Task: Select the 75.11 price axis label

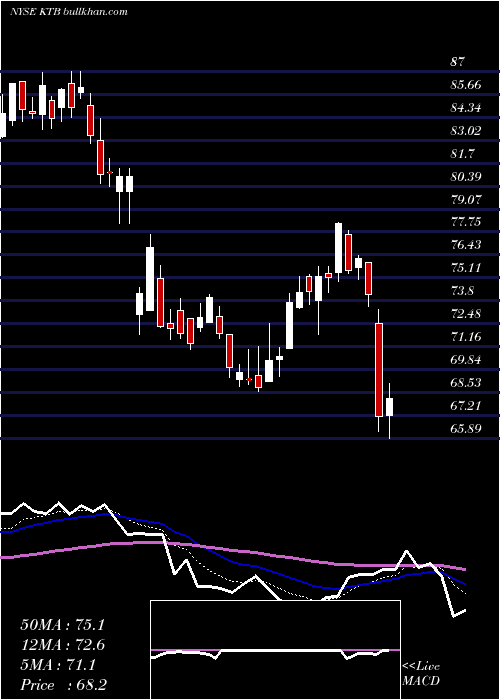Action: click(x=467, y=268)
